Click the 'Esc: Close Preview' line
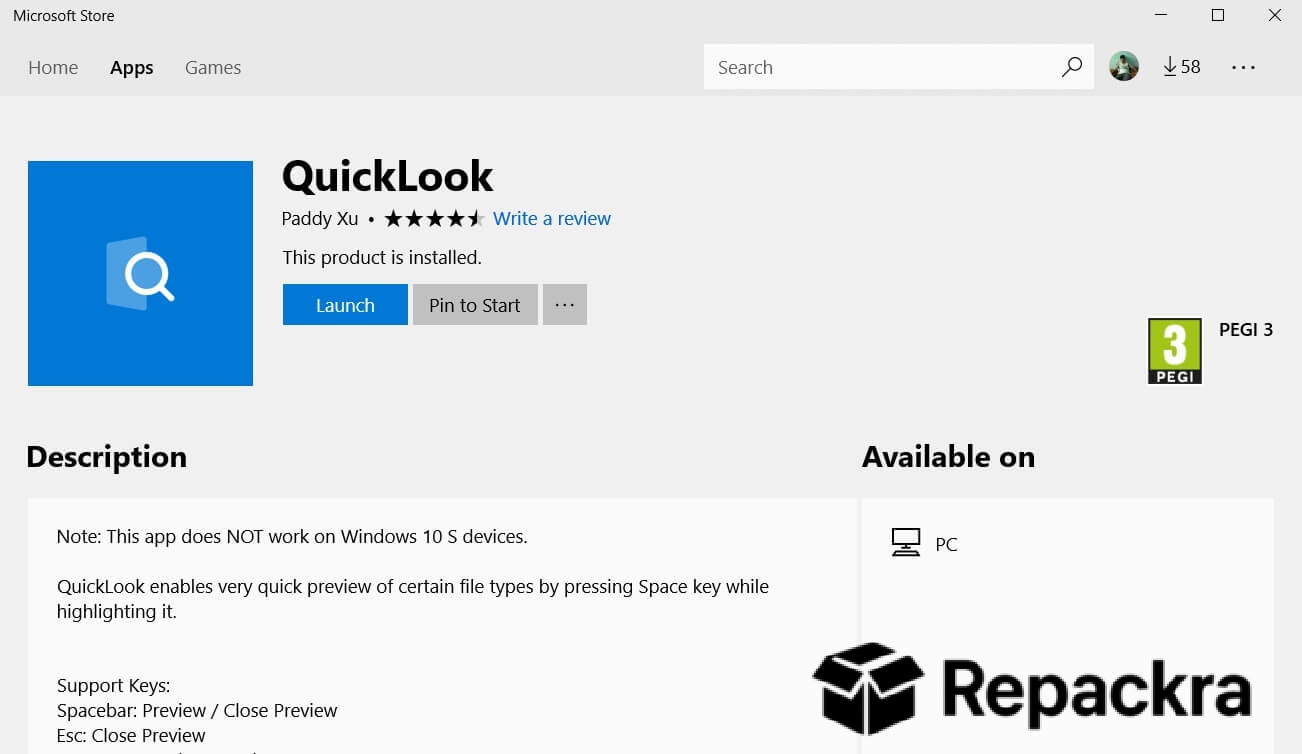The image size is (1302, 754). point(131,735)
